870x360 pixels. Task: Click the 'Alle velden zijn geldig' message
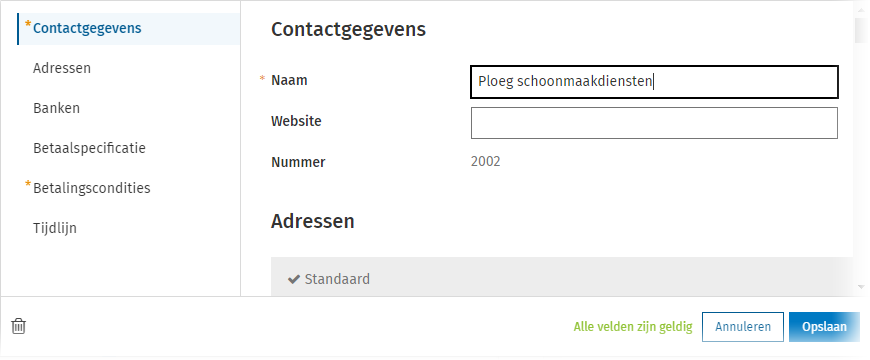pos(633,327)
